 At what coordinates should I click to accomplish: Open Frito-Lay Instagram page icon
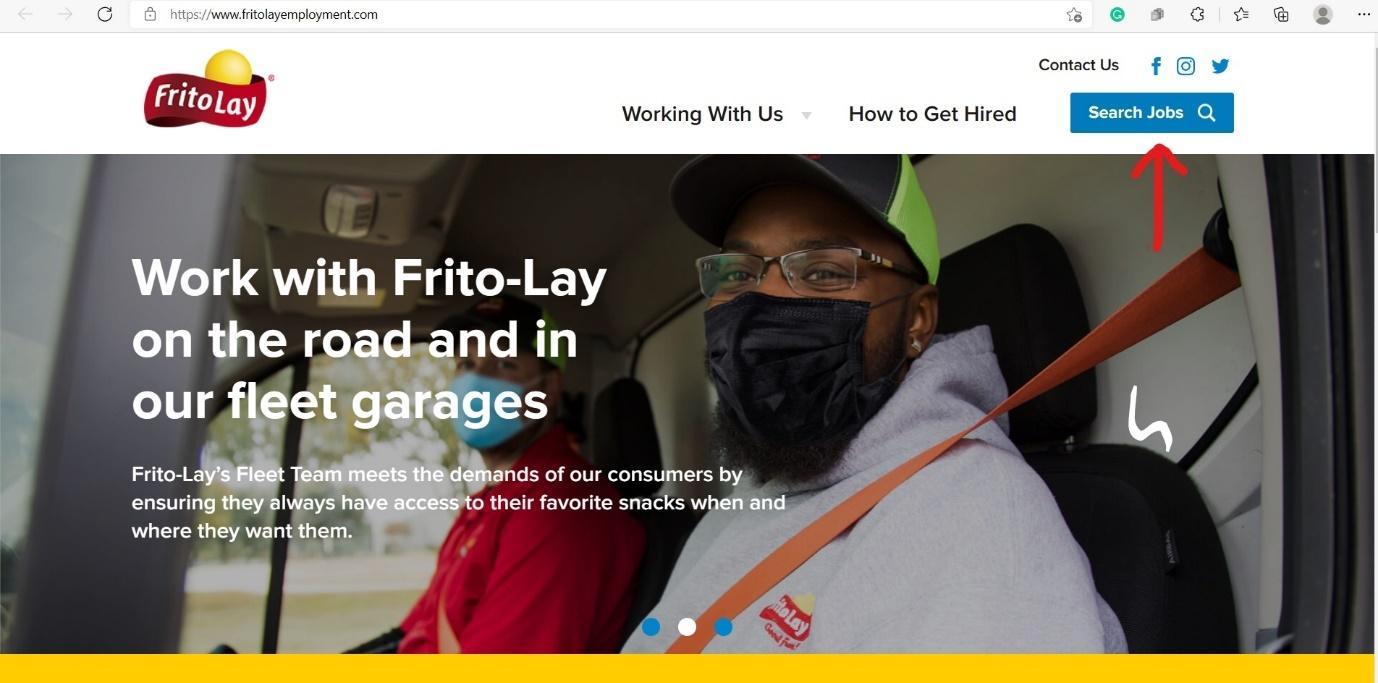[1186, 66]
